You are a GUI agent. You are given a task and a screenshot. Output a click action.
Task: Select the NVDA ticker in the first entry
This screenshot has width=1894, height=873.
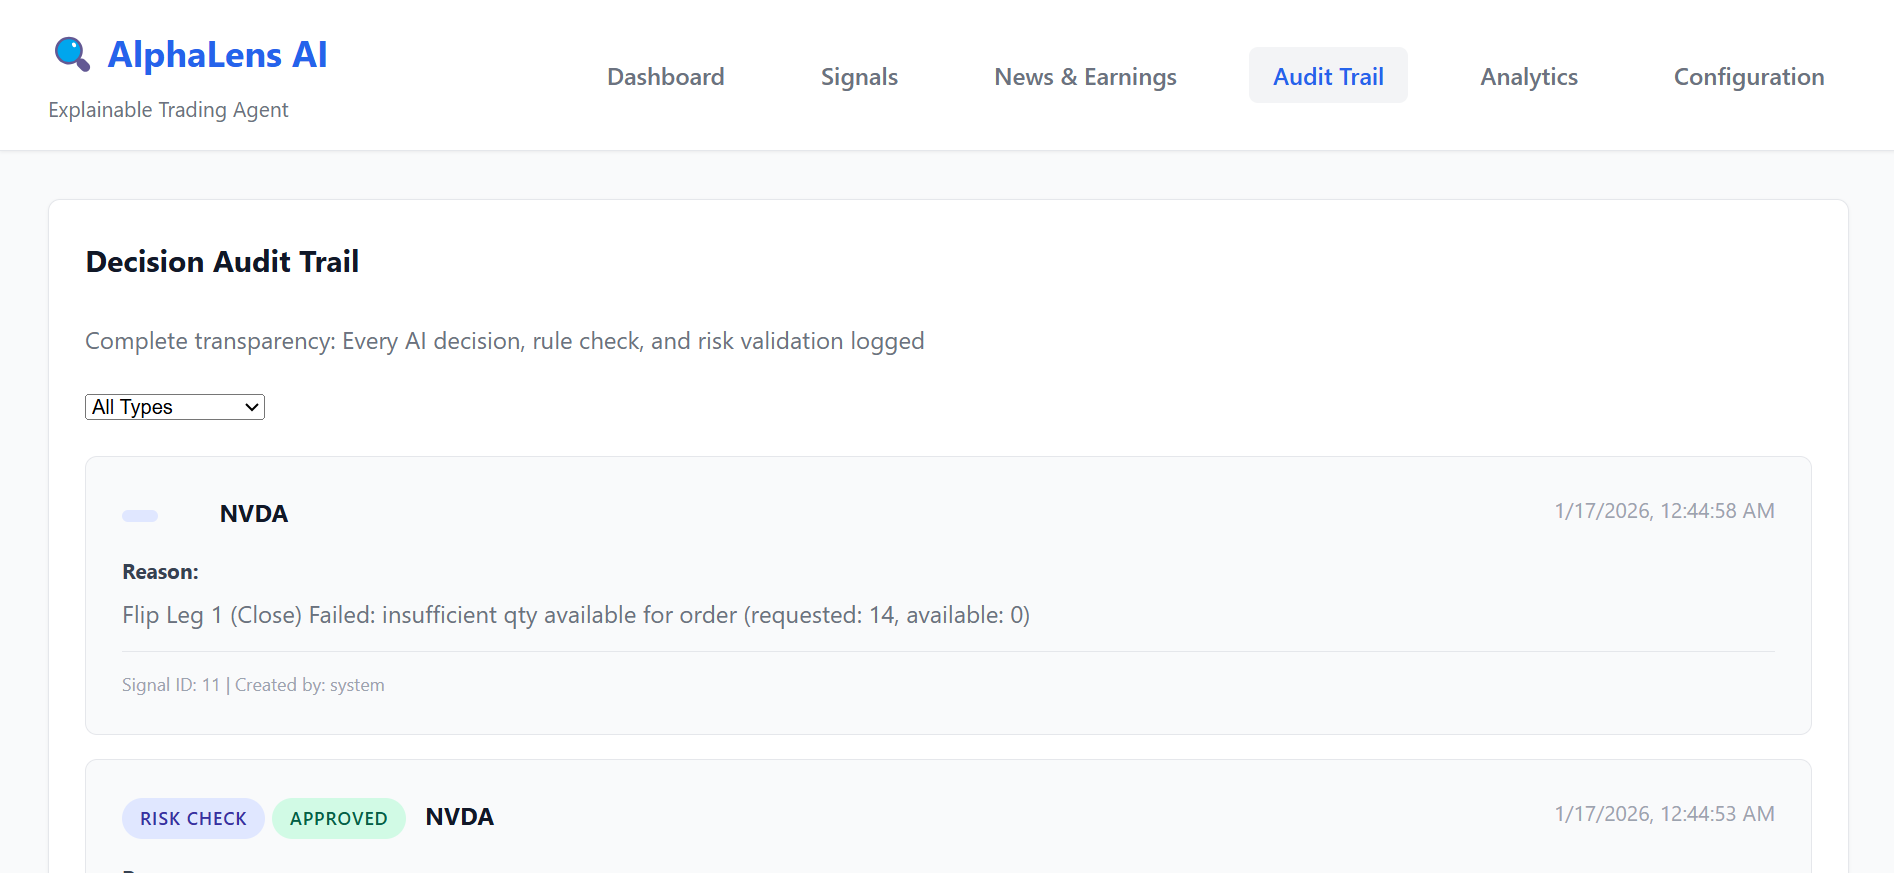click(254, 514)
